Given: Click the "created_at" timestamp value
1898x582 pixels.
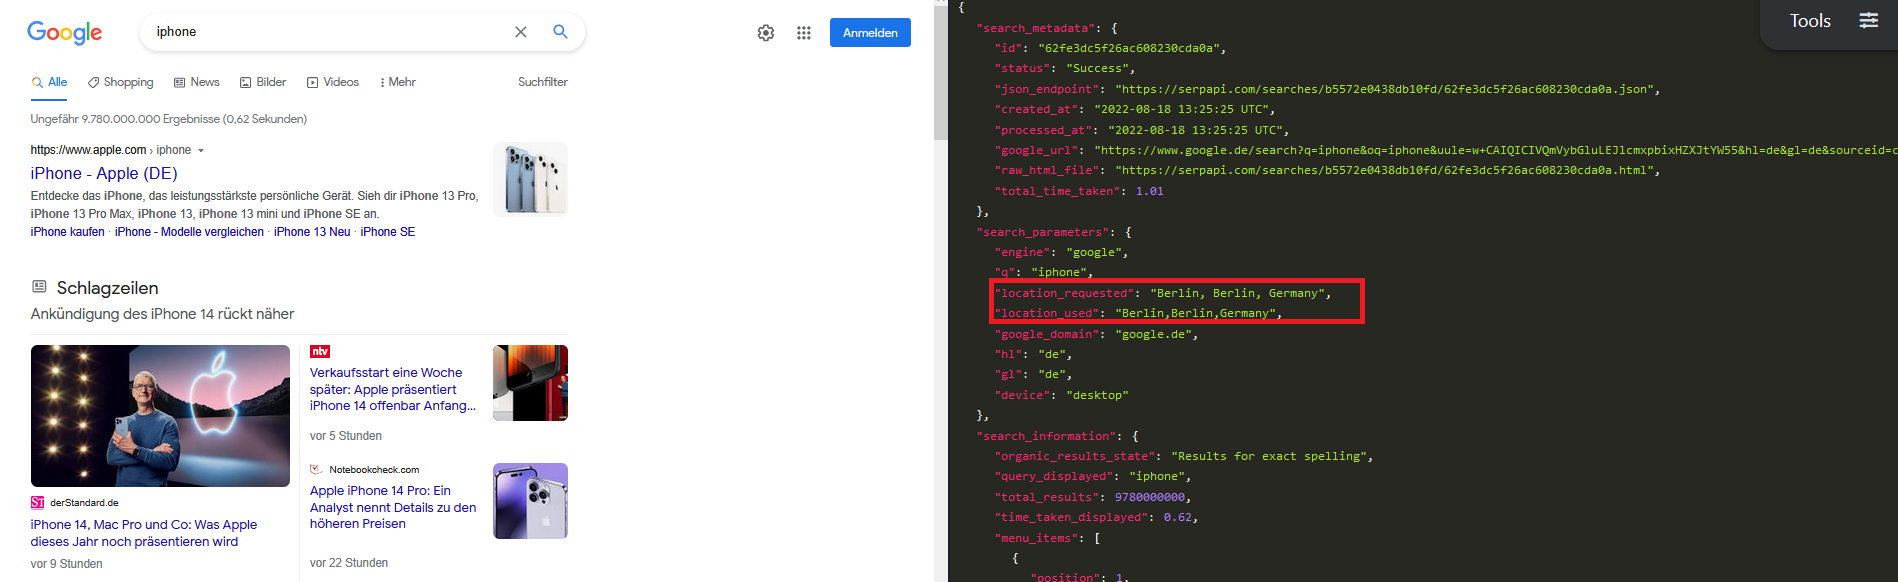Looking at the screenshot, I should pos(1181,109).
